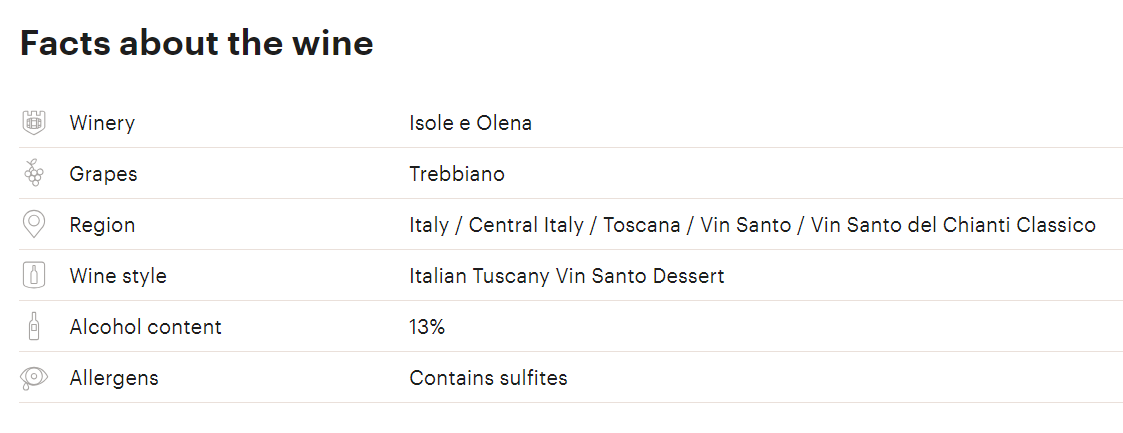Open Vin Santo del Chianti Classico link
Viewport: 1123px width, 433px height.
tap(953, 225)
